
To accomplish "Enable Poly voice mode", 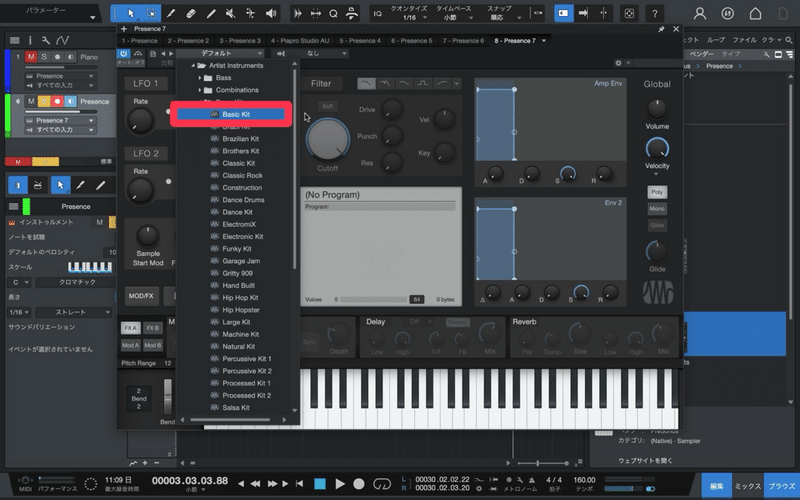I will [657, 192].
